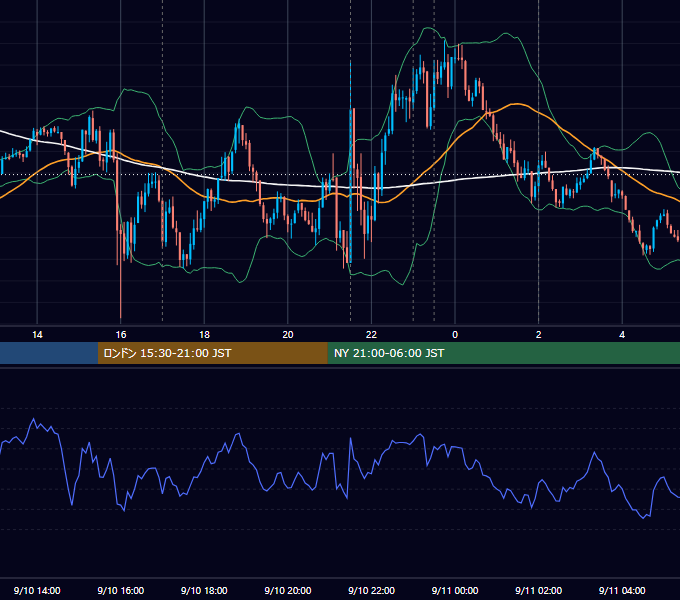Click the 9/11 02:00 time label
Viewport: 680px width, 600px height.
click(539, 590)
